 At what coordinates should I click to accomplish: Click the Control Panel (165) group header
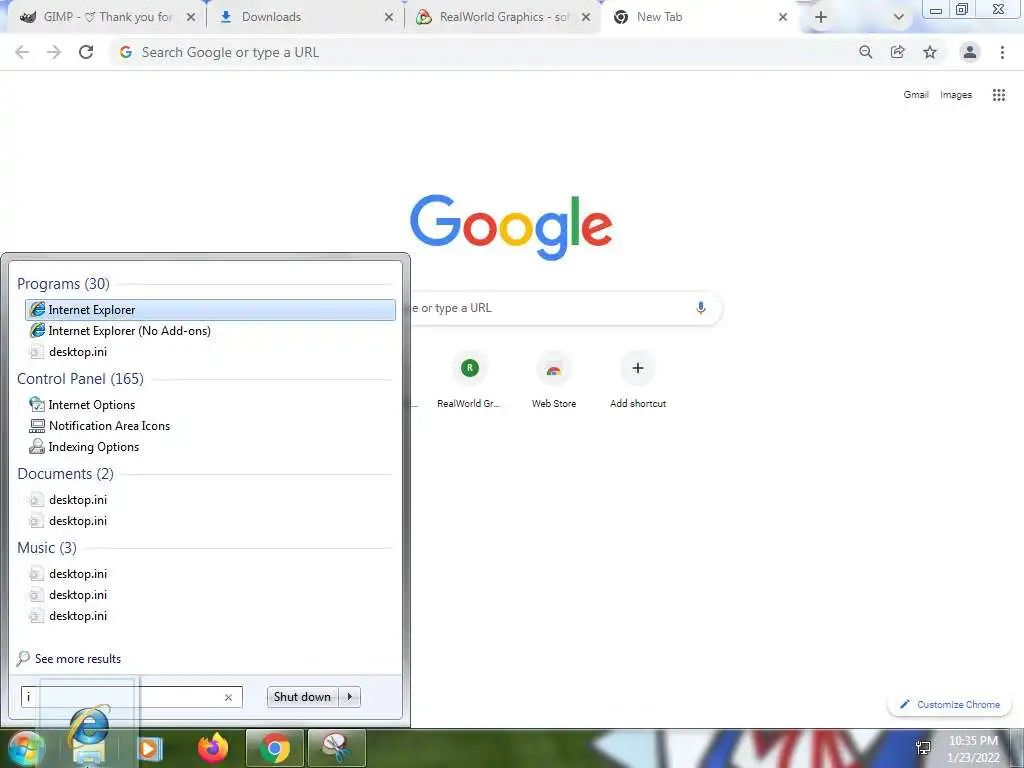tap(80, 379)
